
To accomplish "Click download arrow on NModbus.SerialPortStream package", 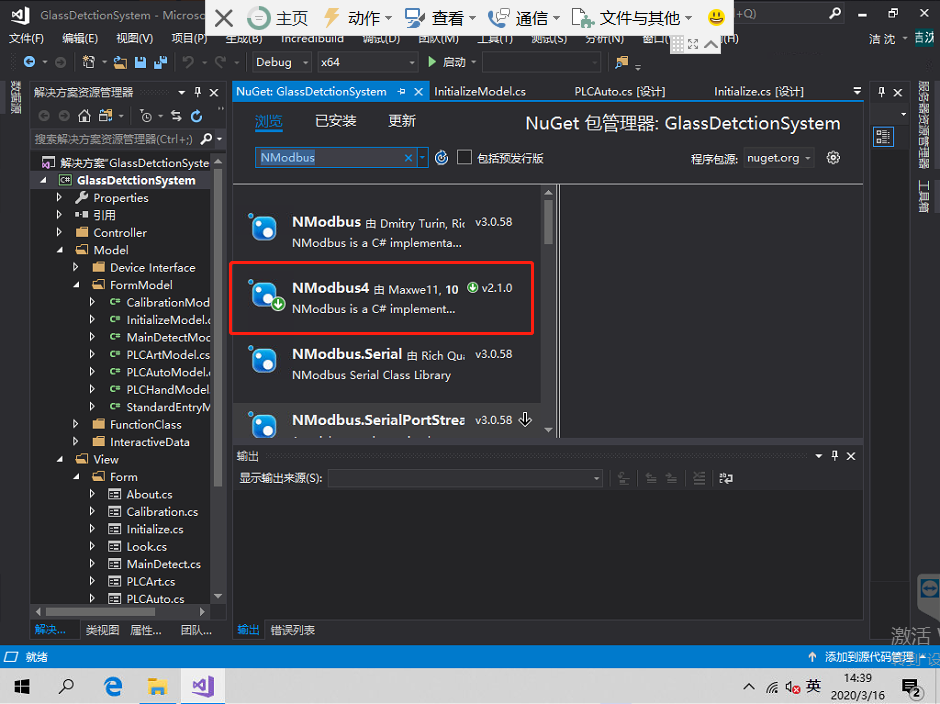I will pyautogui.click(x=525, y=419).
